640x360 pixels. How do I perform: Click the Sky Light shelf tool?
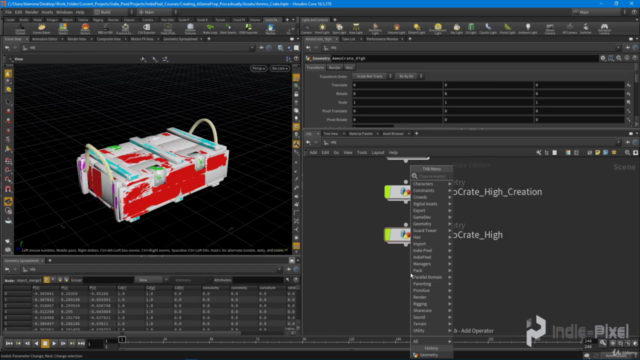pyautogui.click(x=456, y=29)
